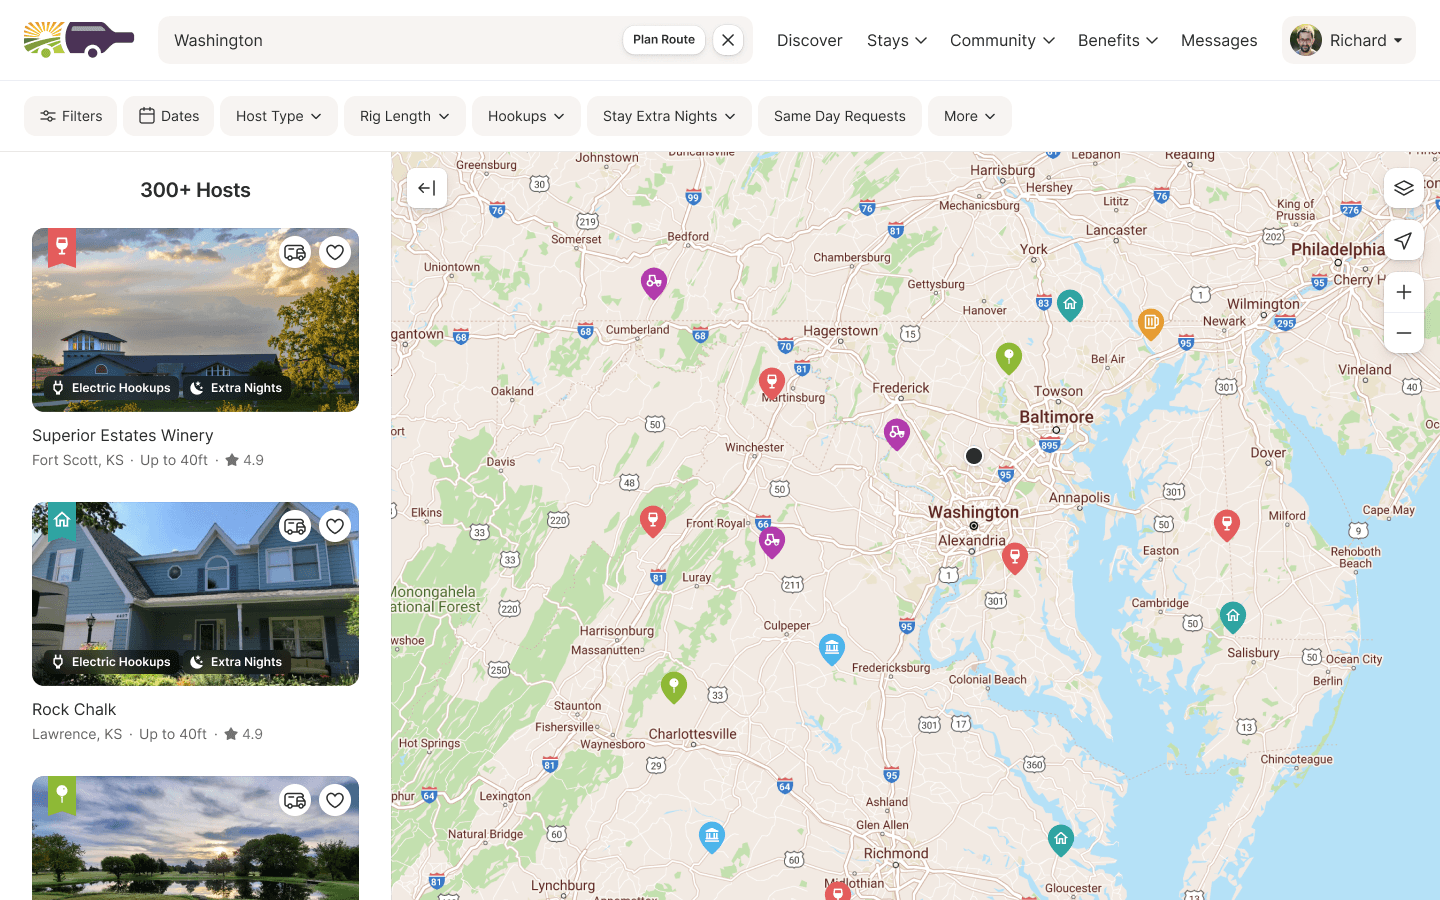Expand the Hookups filter dropdown
The width and height of the screenshot is (1440, 900).
coord(526,116)
